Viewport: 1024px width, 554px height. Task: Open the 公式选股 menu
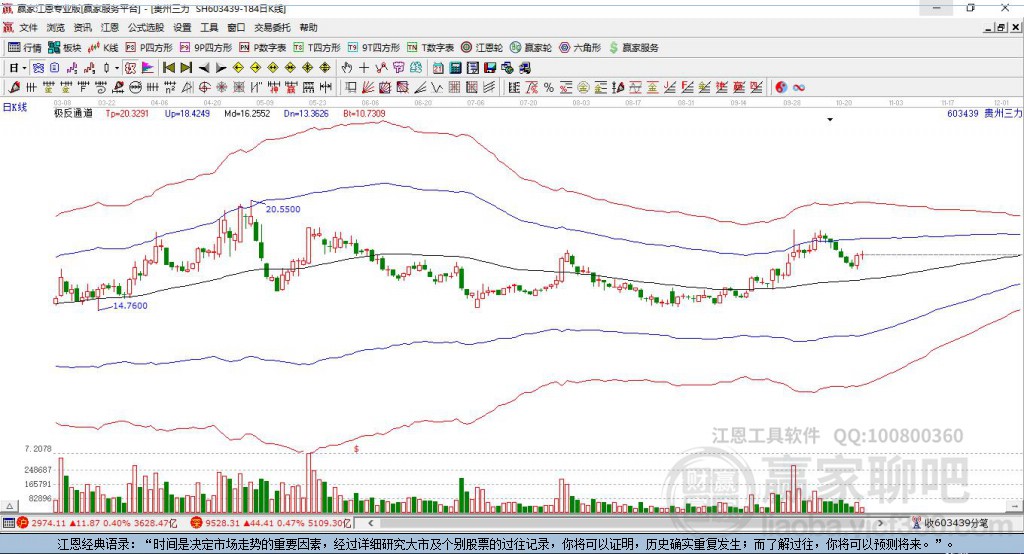point(146,27)
